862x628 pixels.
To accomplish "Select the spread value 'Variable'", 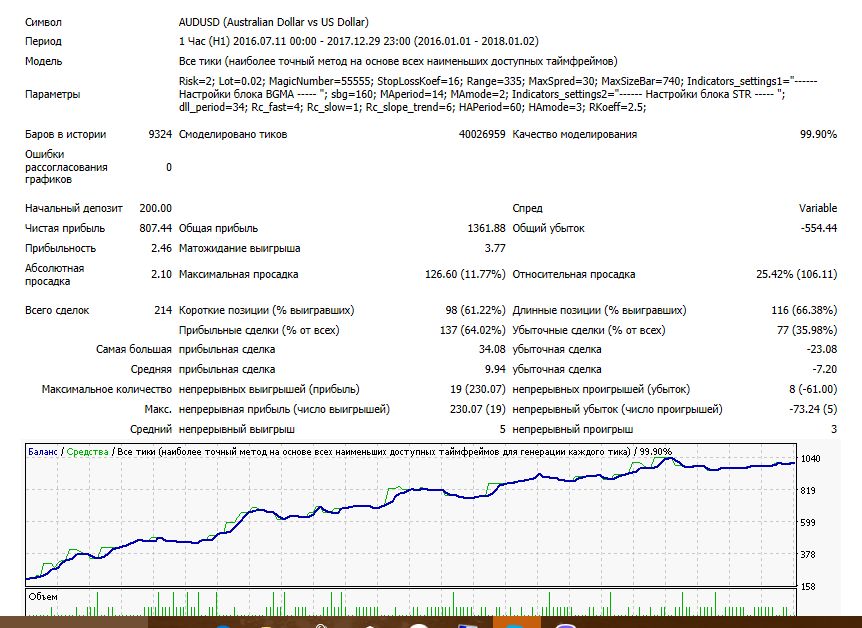I will click(817, 208).
